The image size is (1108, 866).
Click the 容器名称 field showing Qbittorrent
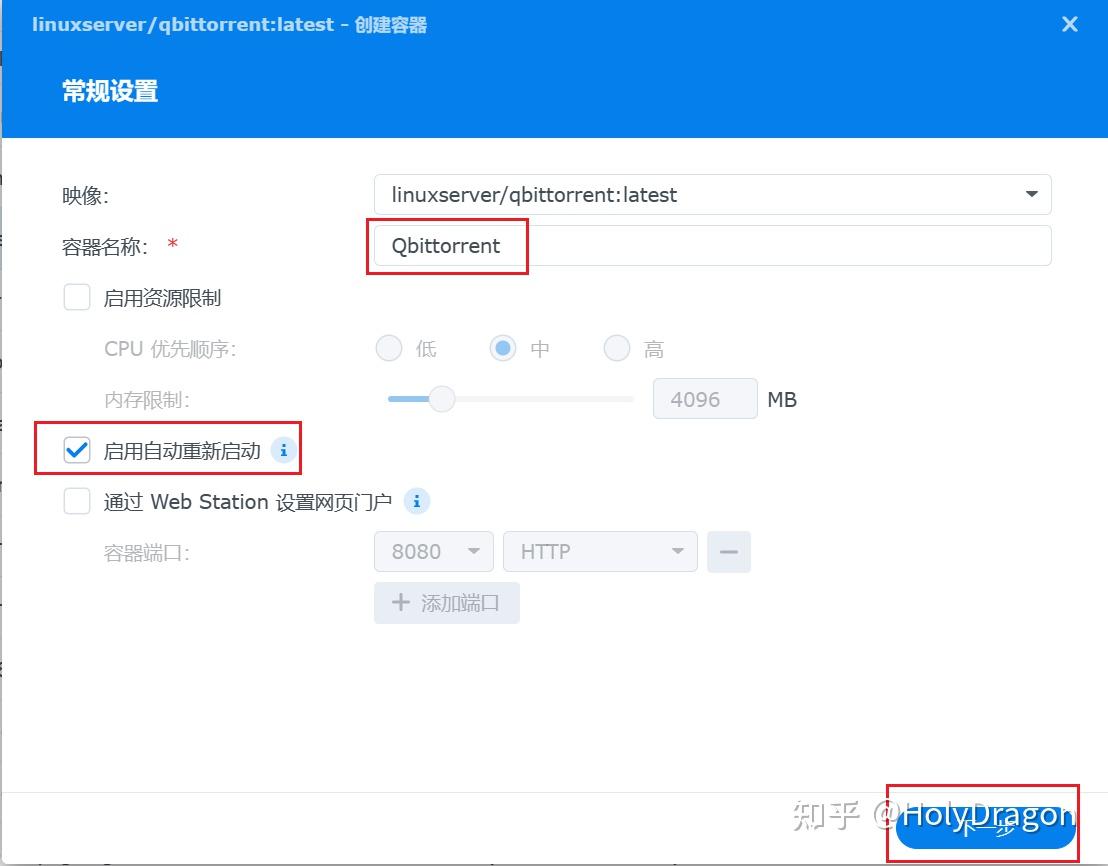pyautogui.click(x=500, y=245)
